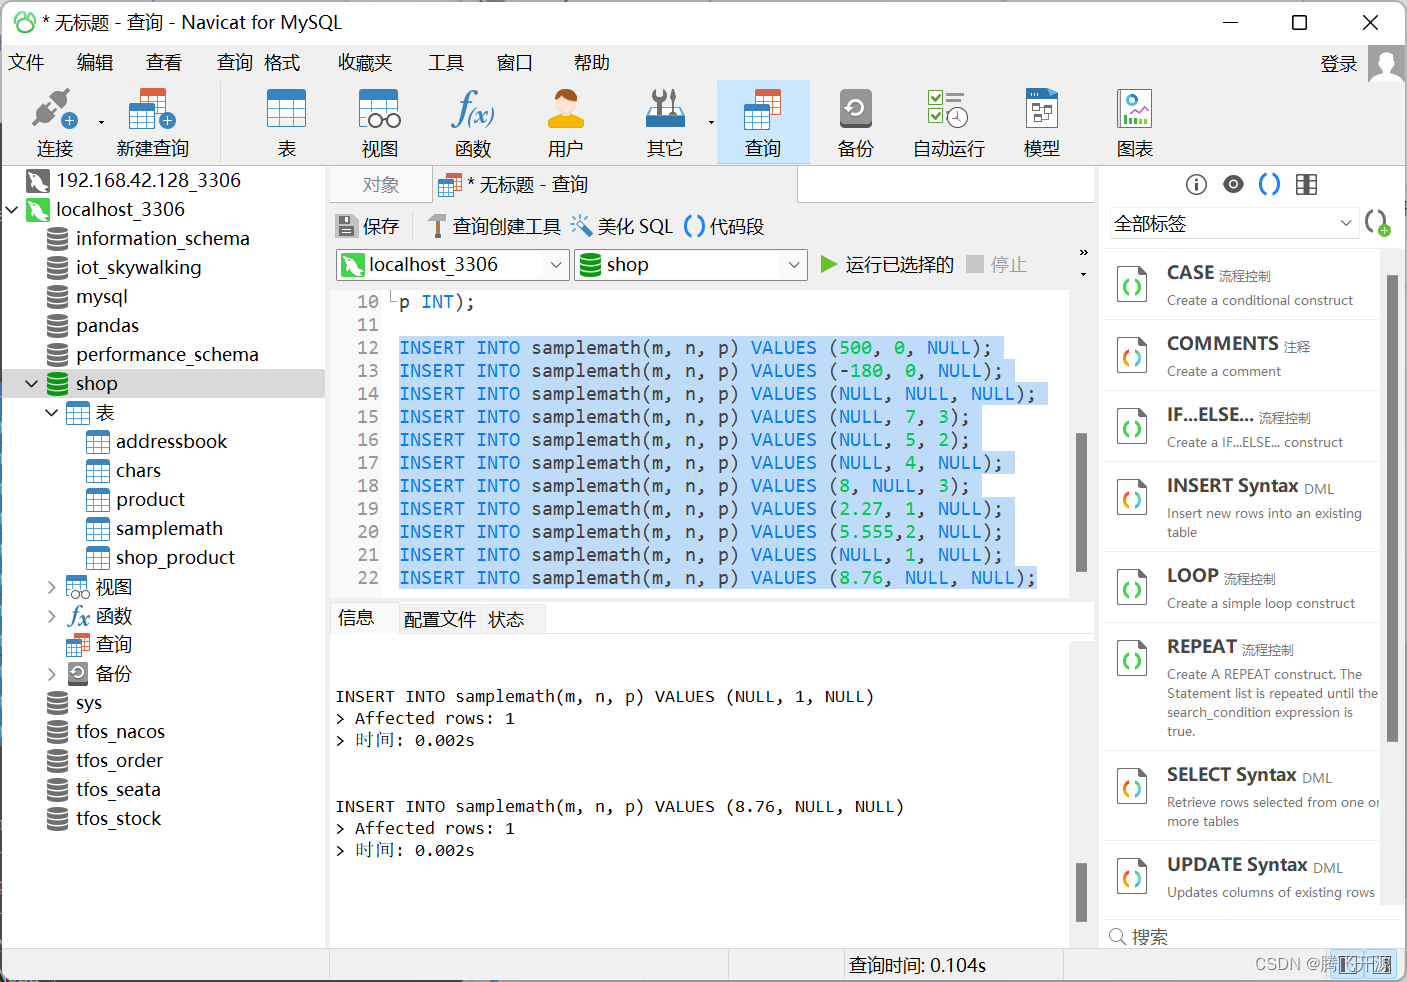Click 美化 SQL (Beautify SQL)

[622, 226]
